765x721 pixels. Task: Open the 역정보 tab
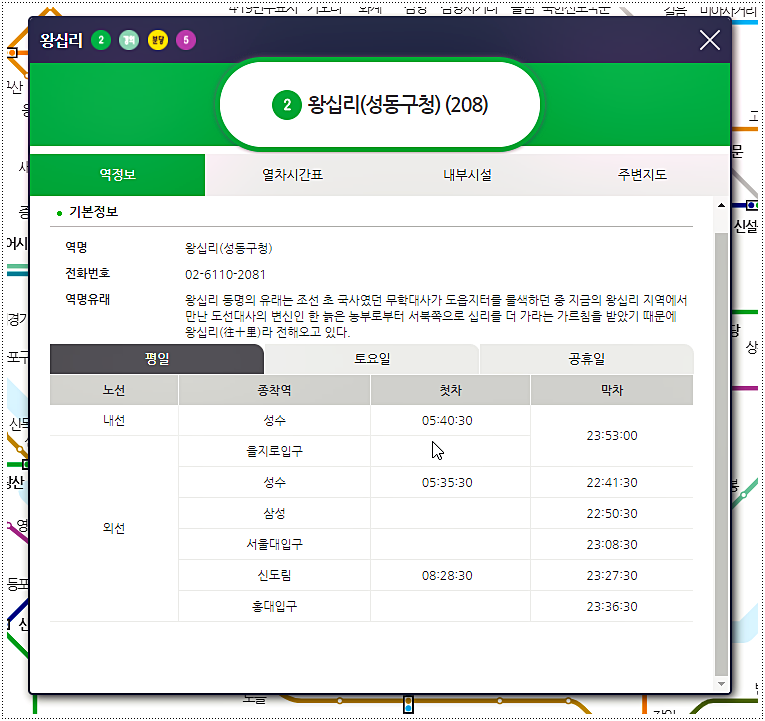pyautogui.click(x=118, y=175)
